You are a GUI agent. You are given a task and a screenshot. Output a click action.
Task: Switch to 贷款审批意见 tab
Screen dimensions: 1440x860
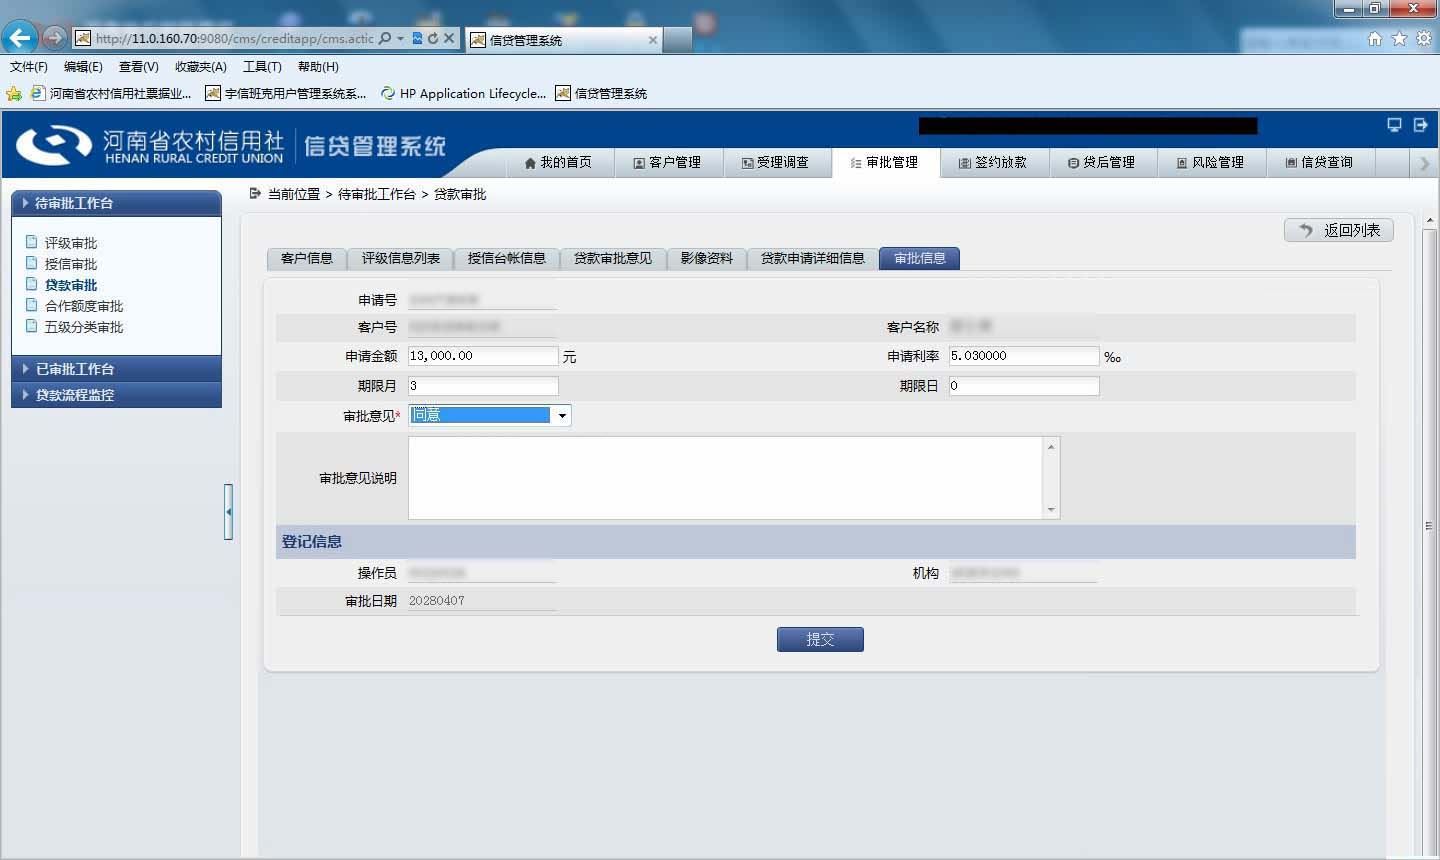613,259
